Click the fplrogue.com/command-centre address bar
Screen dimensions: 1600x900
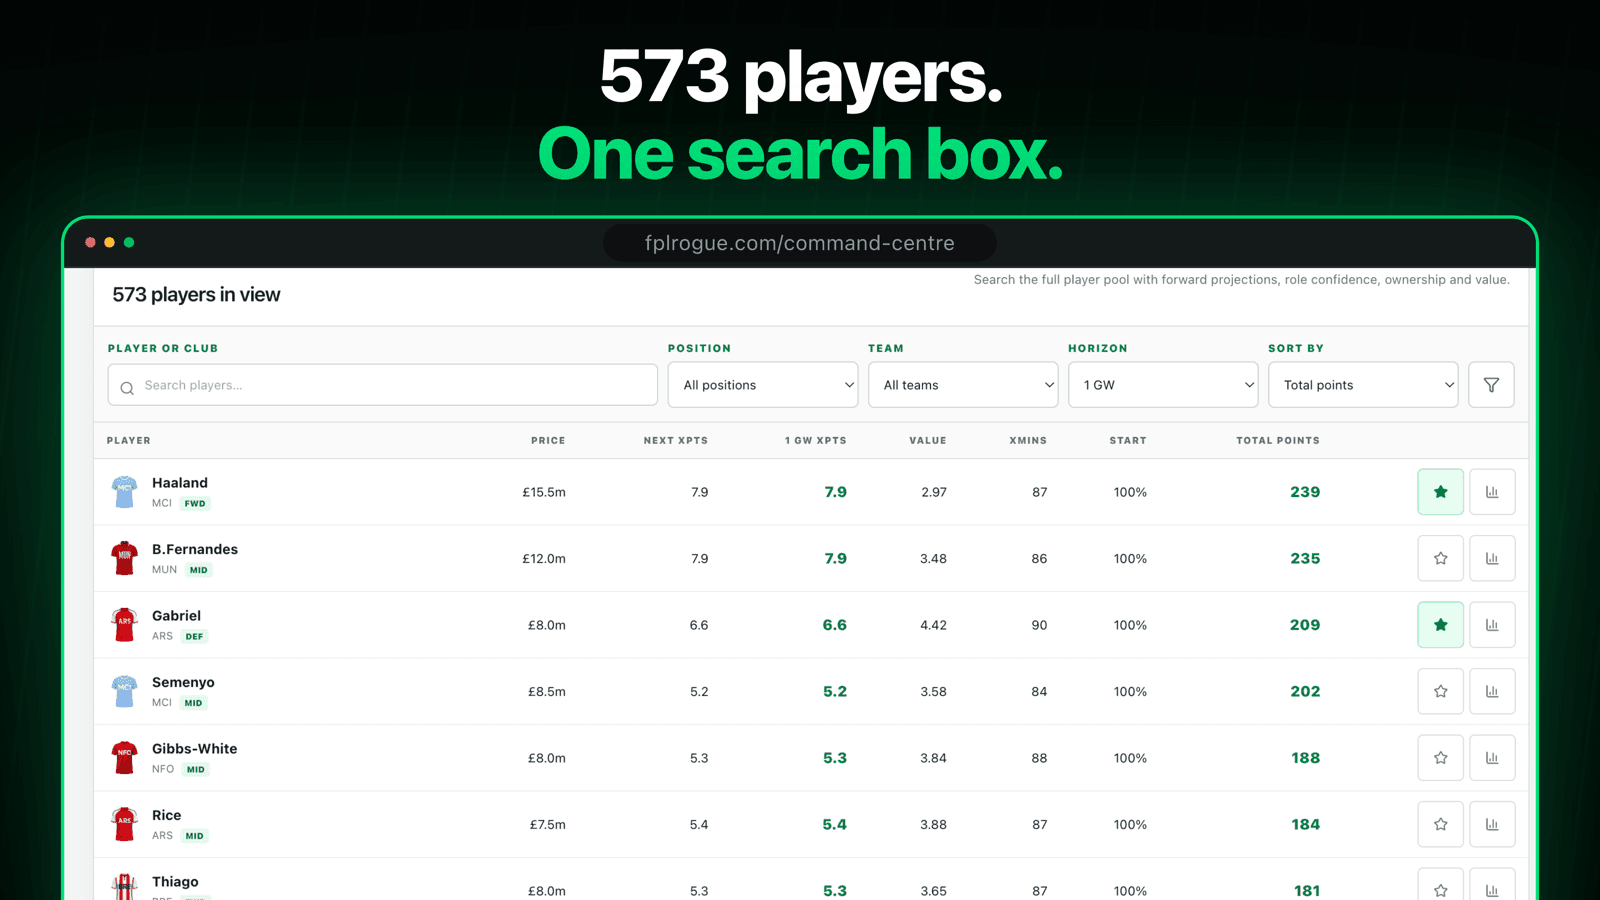(800, 243)
